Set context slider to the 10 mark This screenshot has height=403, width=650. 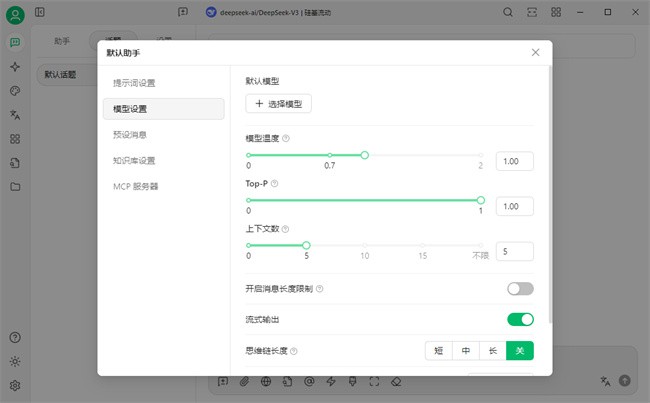pos(365,245)
